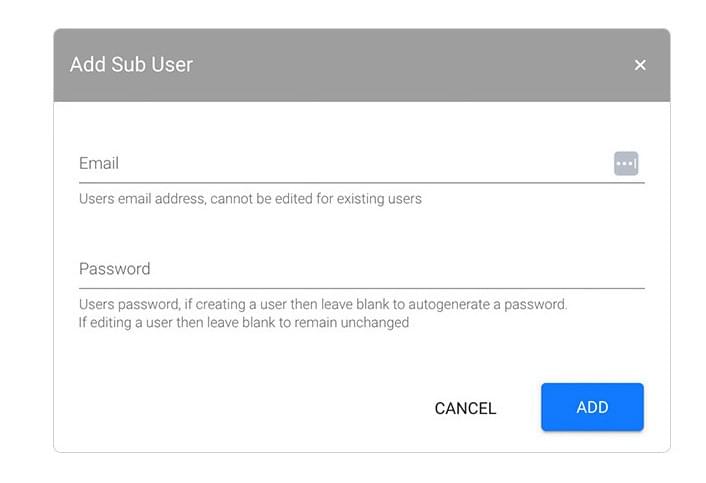Click the Email placeholder label
Viewport: 706px width, 483px height.
point(99,163)
